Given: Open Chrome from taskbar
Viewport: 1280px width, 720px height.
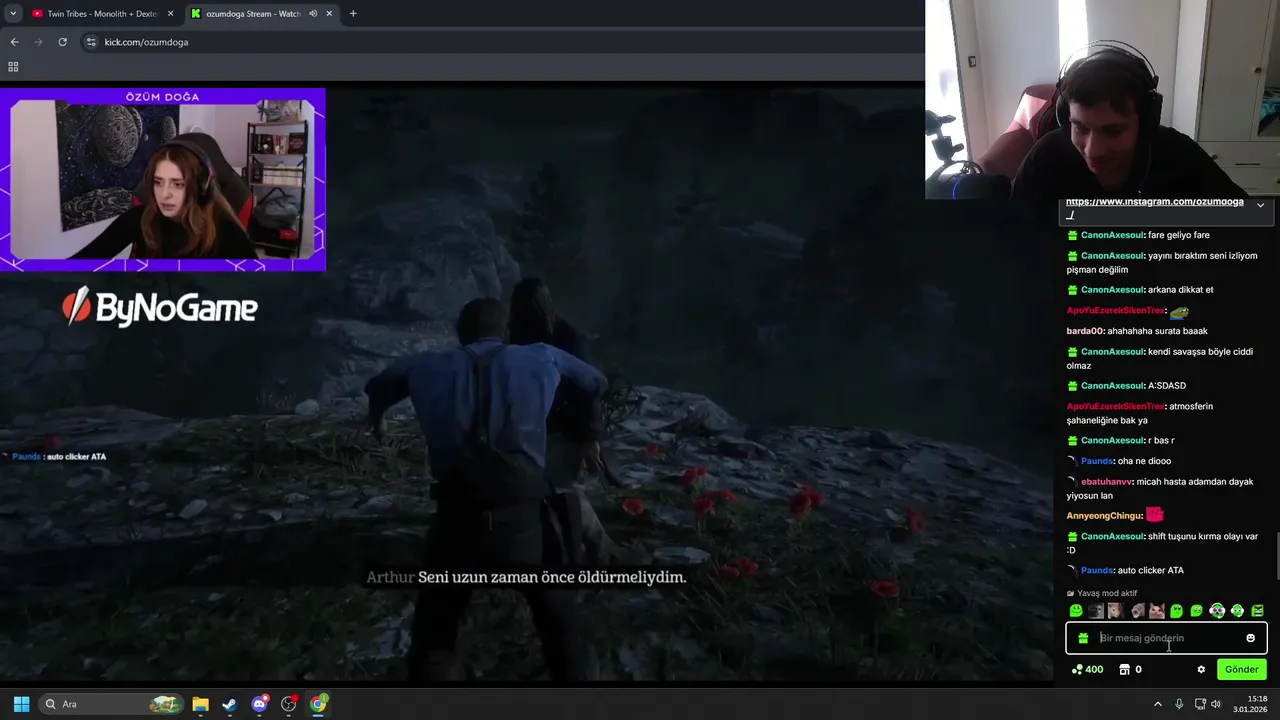Looking at the screenshot, I should click(x=318, y=704).
